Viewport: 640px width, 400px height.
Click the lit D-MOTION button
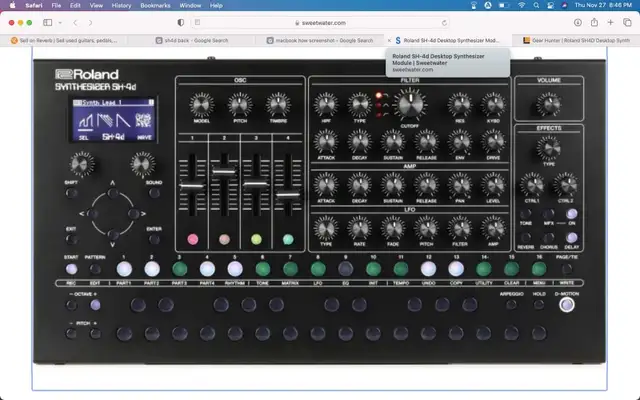tap(567, 304)
